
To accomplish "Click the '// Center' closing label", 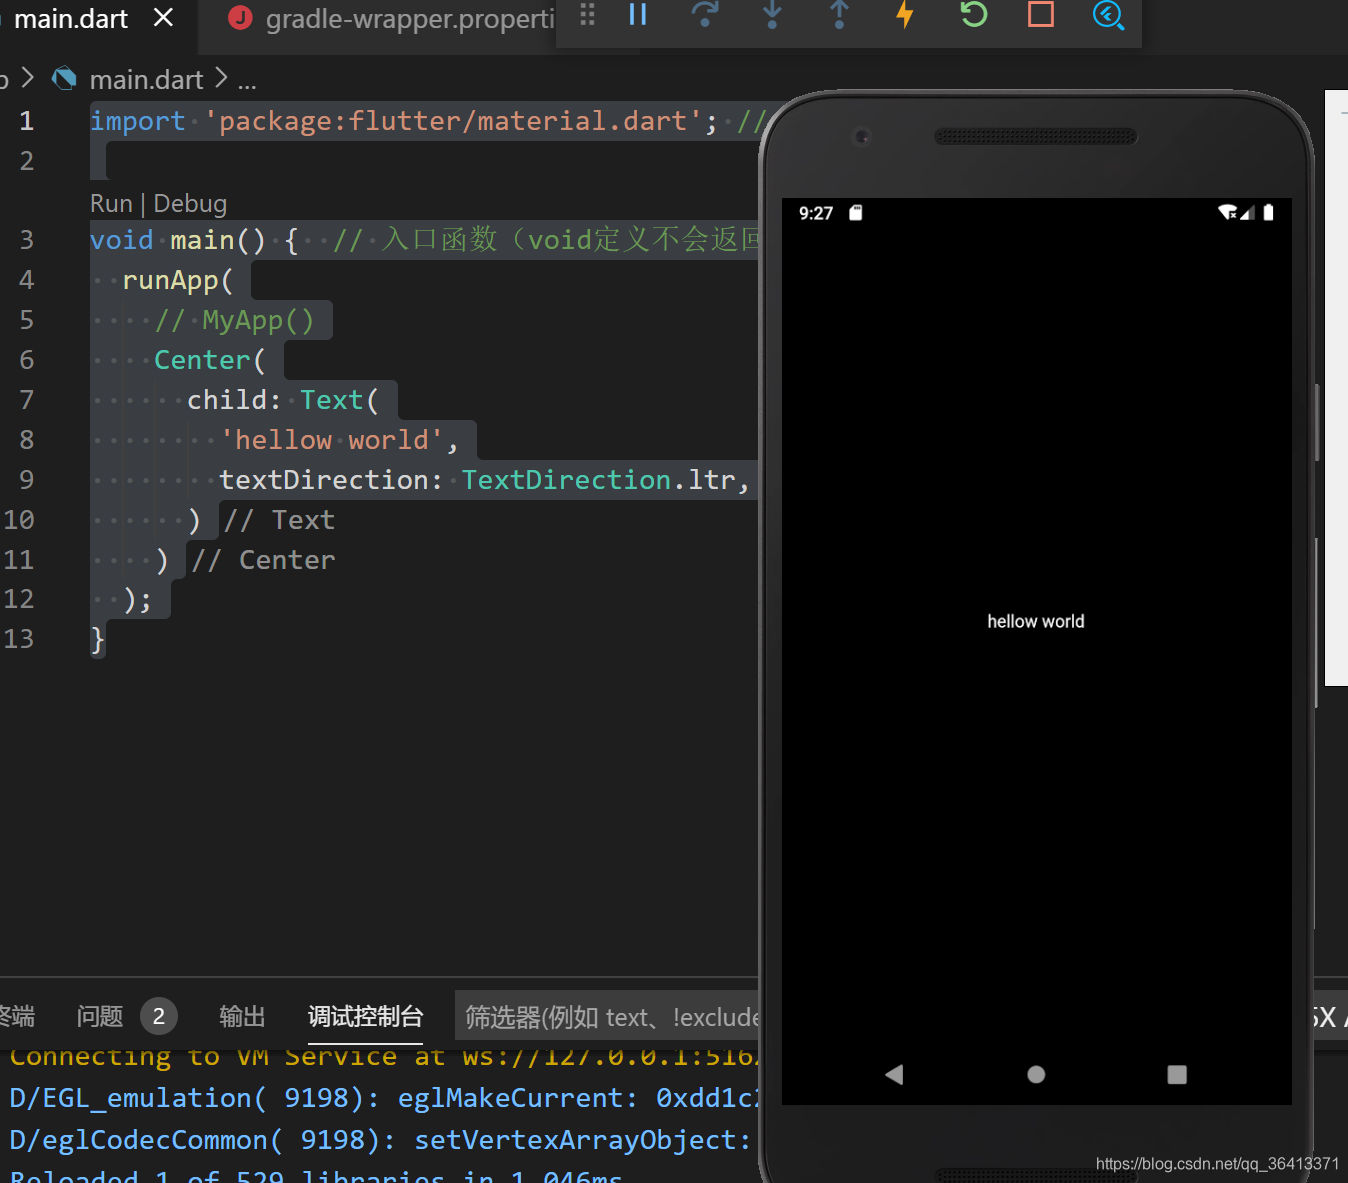I will click(x=263, y=560).
